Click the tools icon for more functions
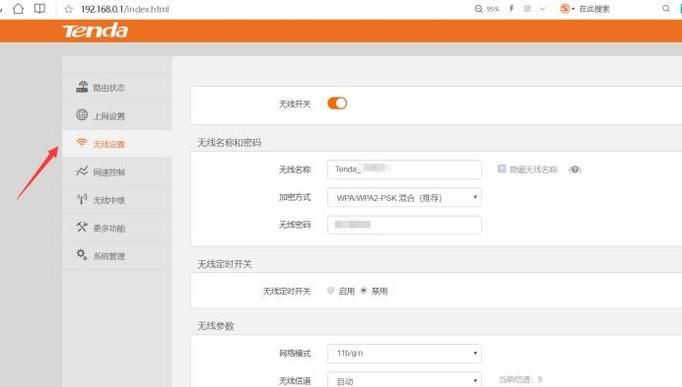 [x=82, y=227]
